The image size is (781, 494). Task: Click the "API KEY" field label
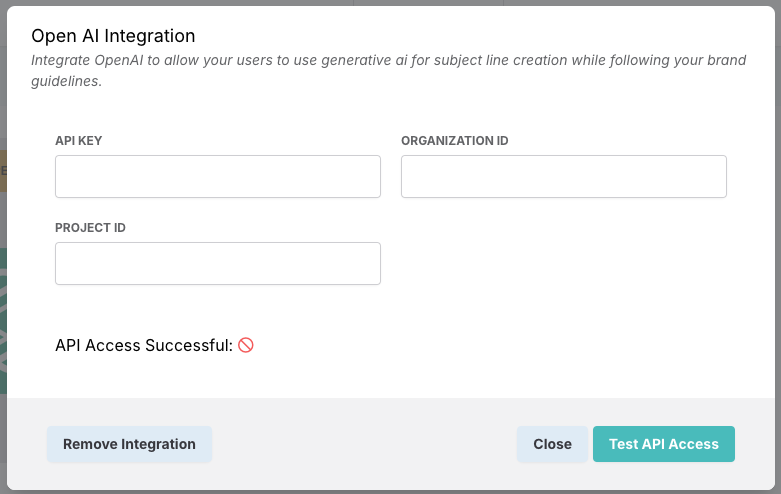pyautogui.click(x=79, y=141)
